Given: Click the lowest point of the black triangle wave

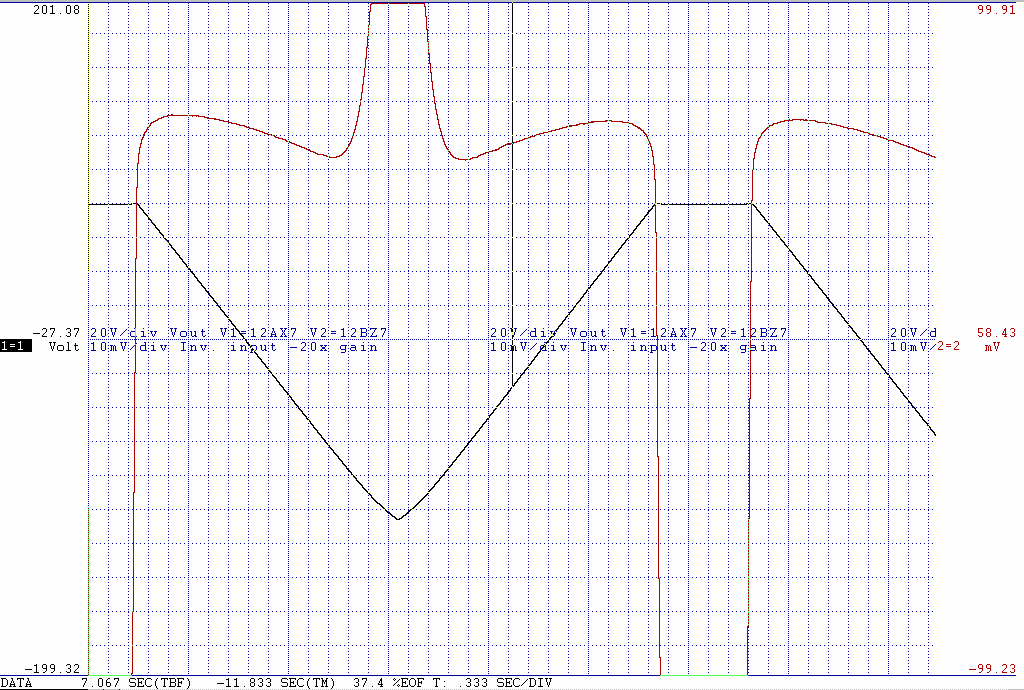Looking at the screenshot, I should [398, 519].
